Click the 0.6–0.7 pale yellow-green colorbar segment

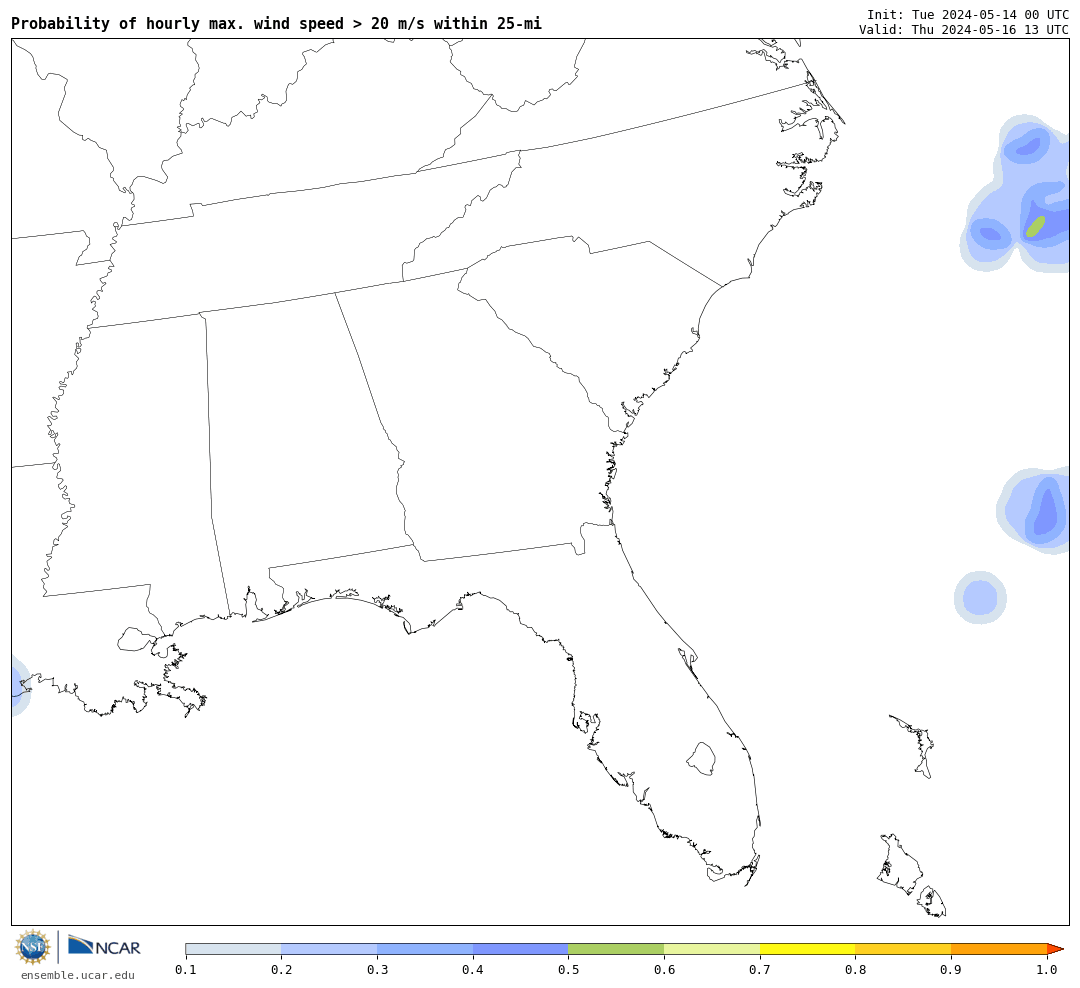coord(712,949)
